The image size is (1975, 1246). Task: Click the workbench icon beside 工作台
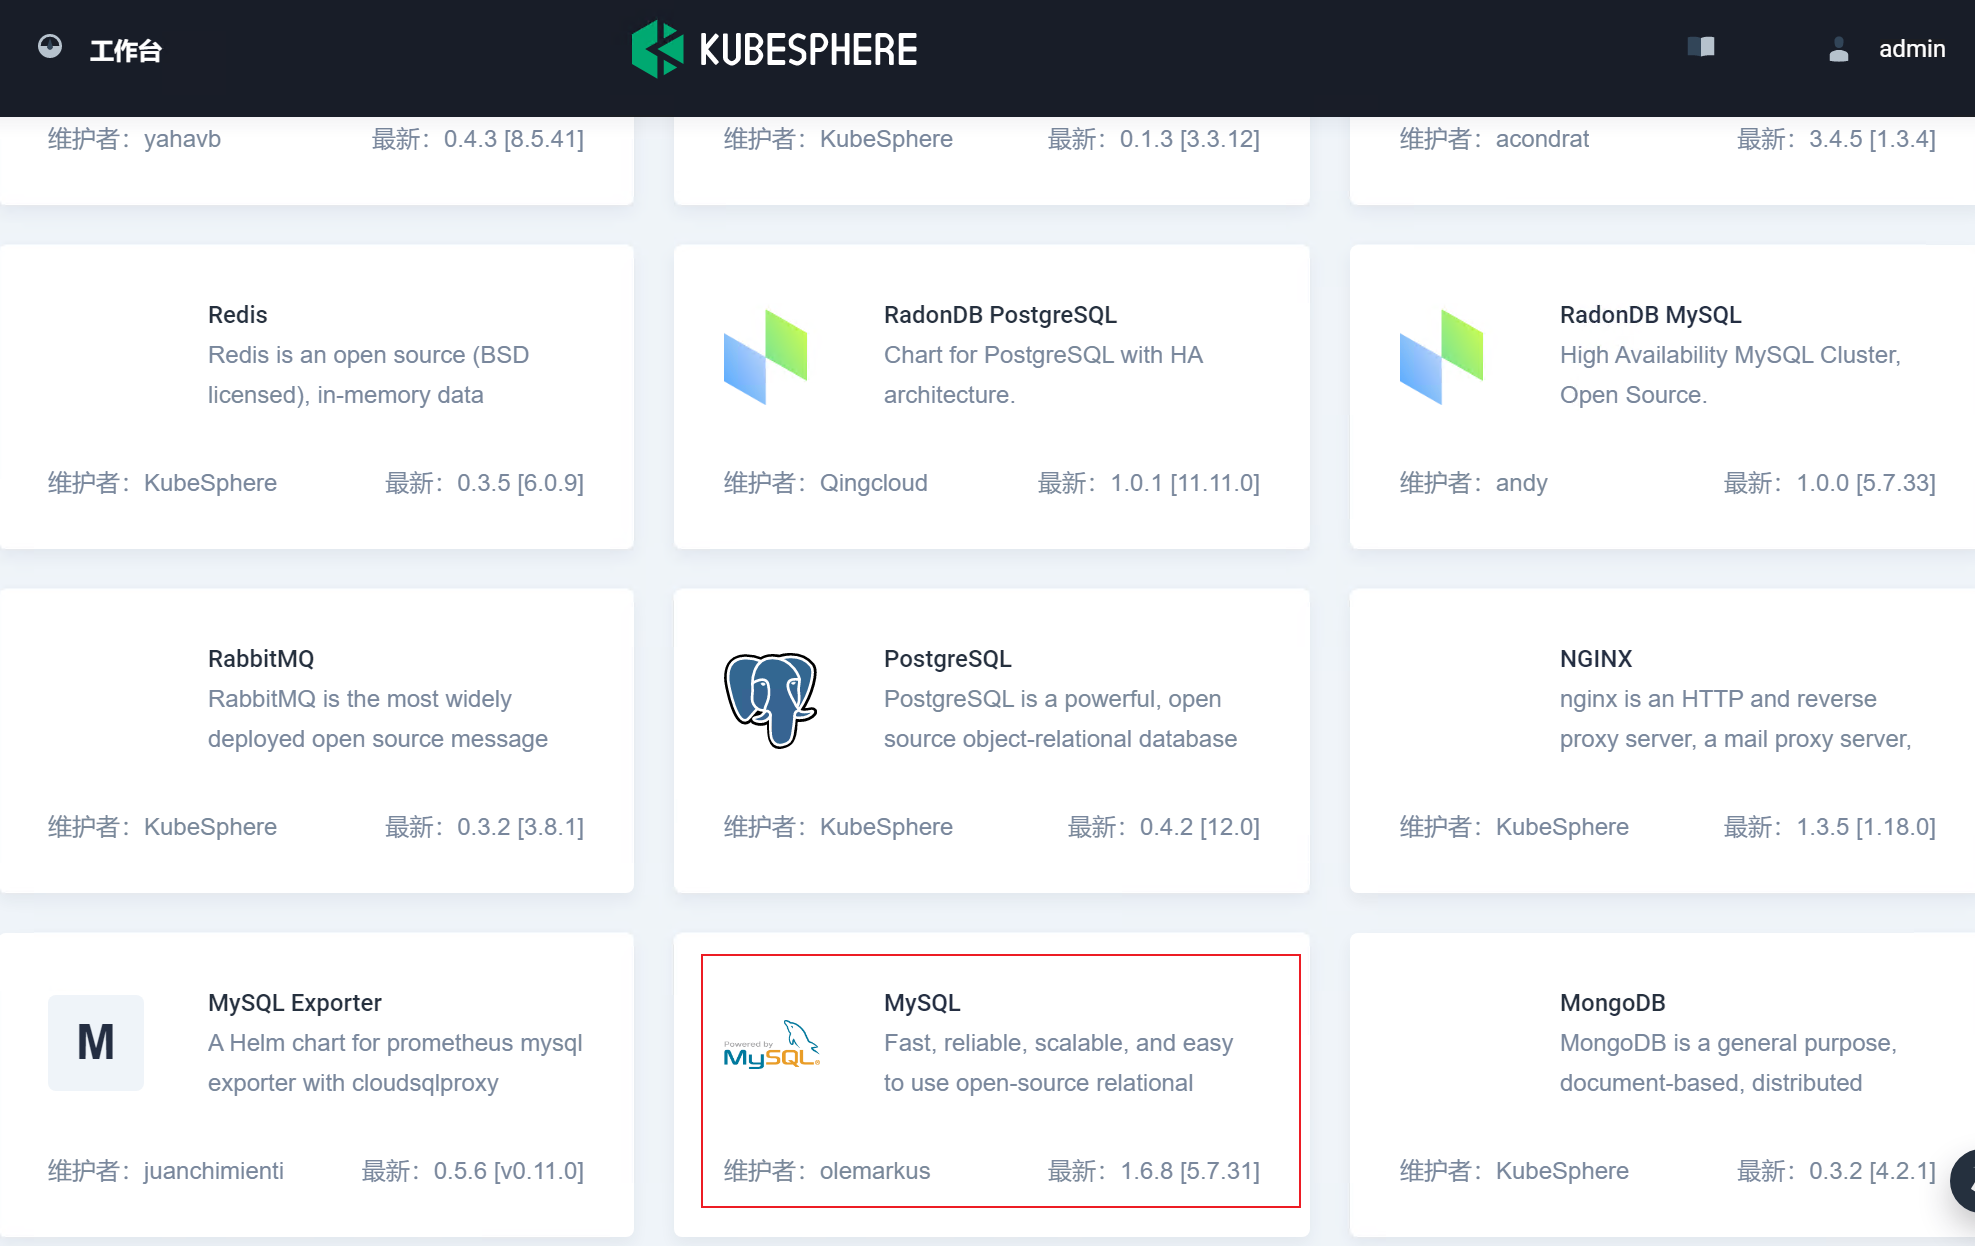[x=50, y=47]
